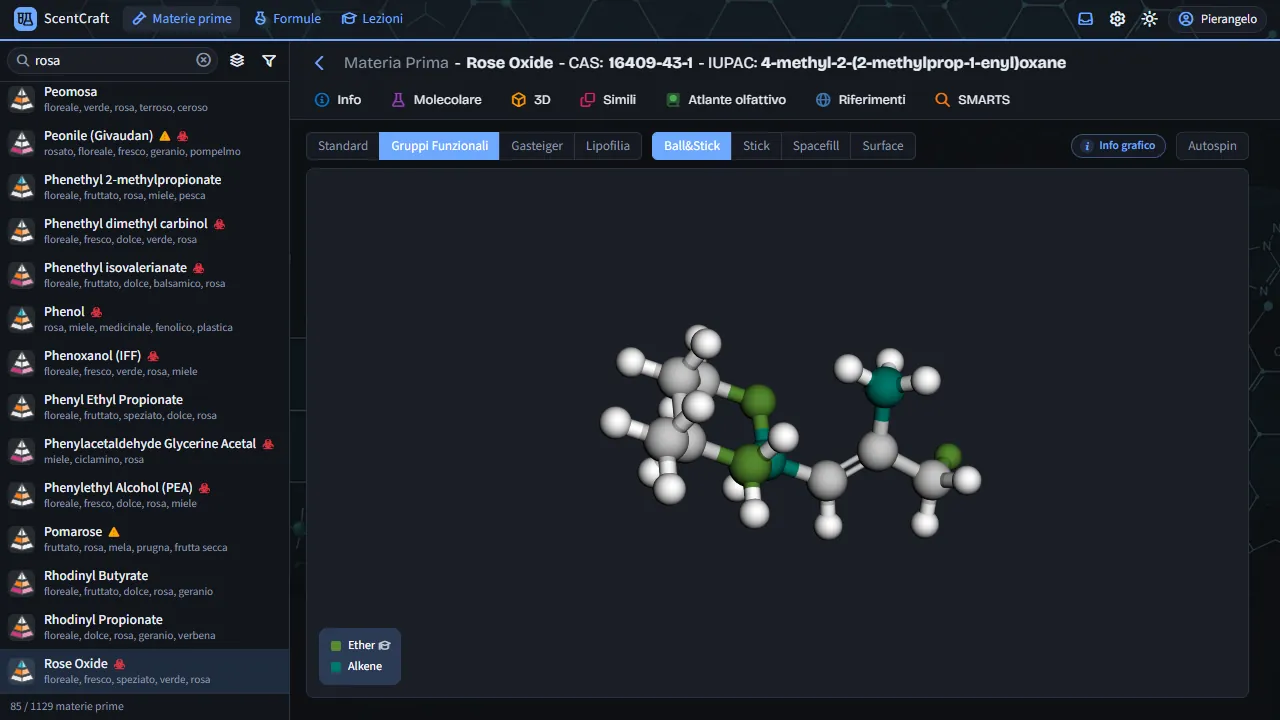Click the graduation cap icon next to Ether
This screenshot has width=1280, height=720.
[x=385, y=646]
